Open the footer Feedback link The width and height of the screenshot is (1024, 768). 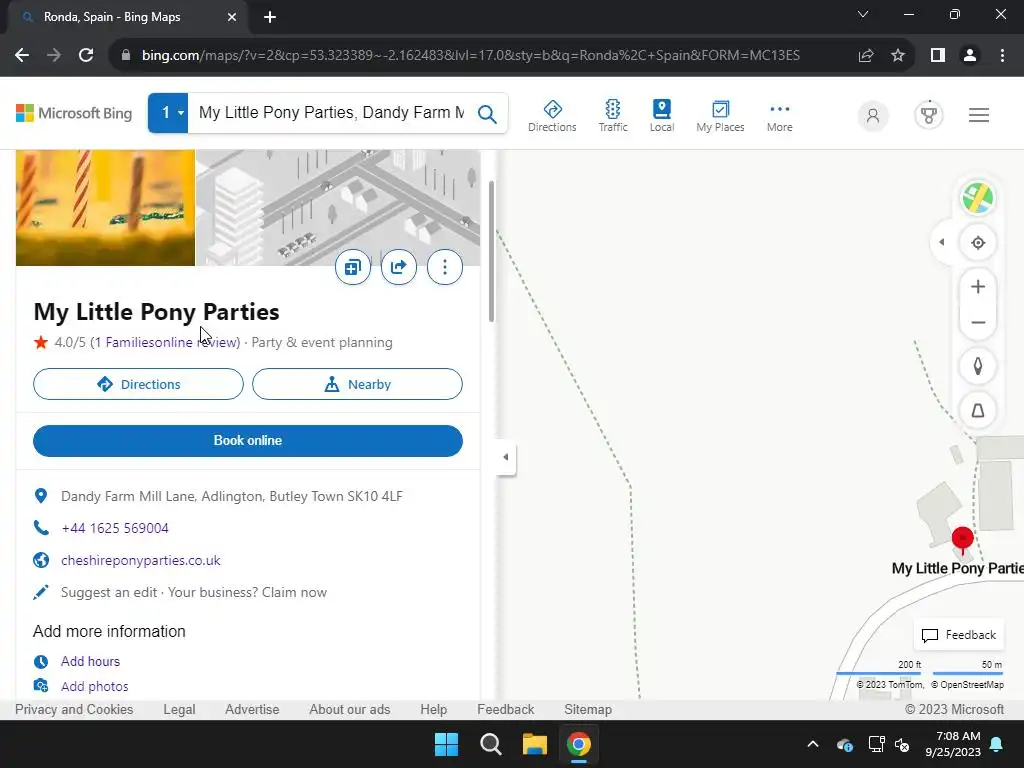tap(505, 709)
